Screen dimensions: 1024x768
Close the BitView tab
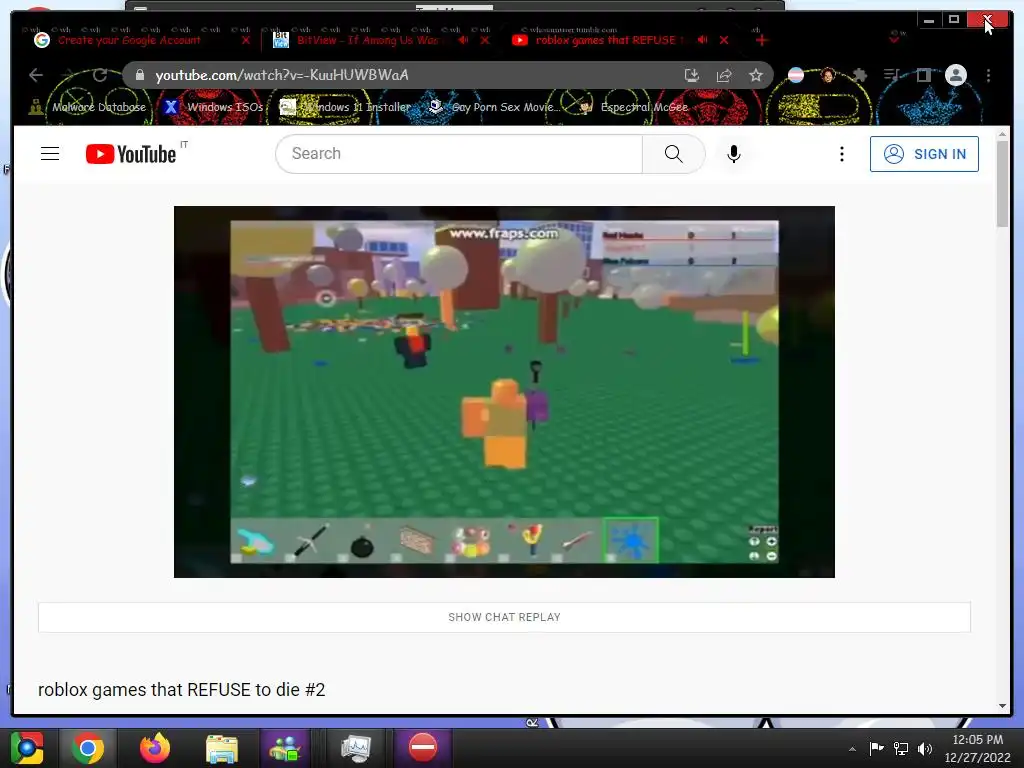tap(485, 40)
